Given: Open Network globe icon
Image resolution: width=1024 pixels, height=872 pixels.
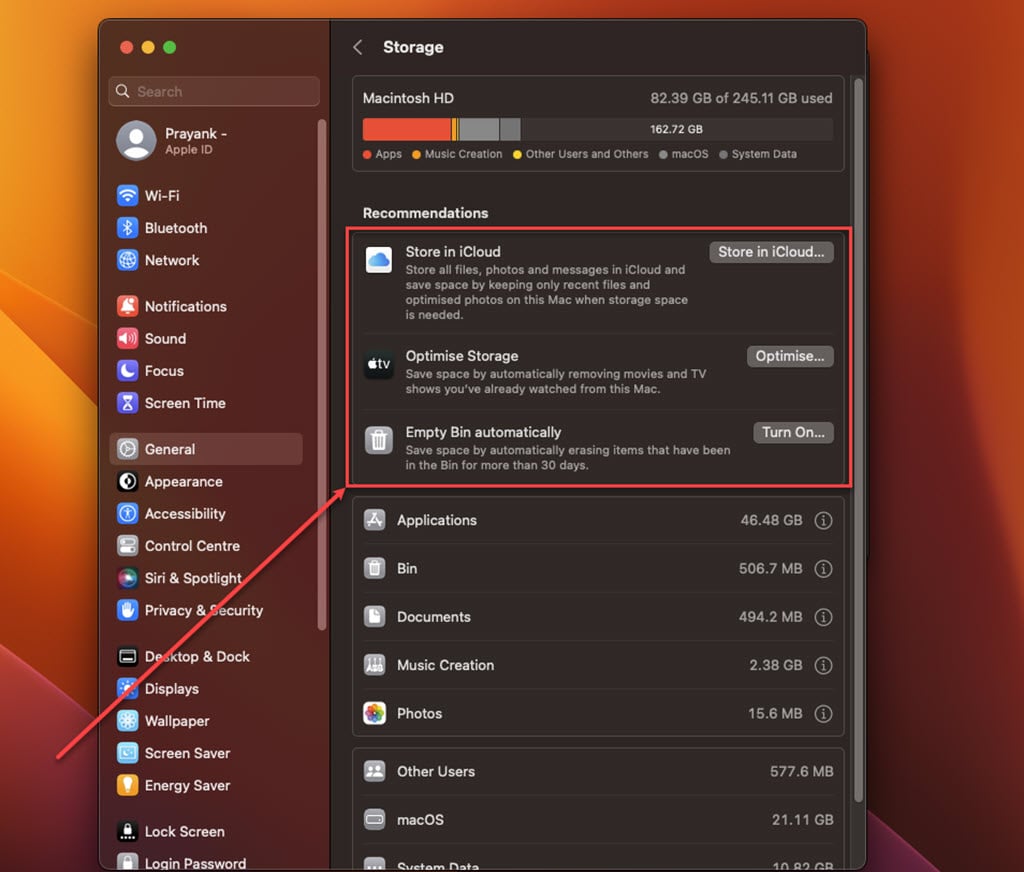Looking at the screenshot, I should click(127, 260).
